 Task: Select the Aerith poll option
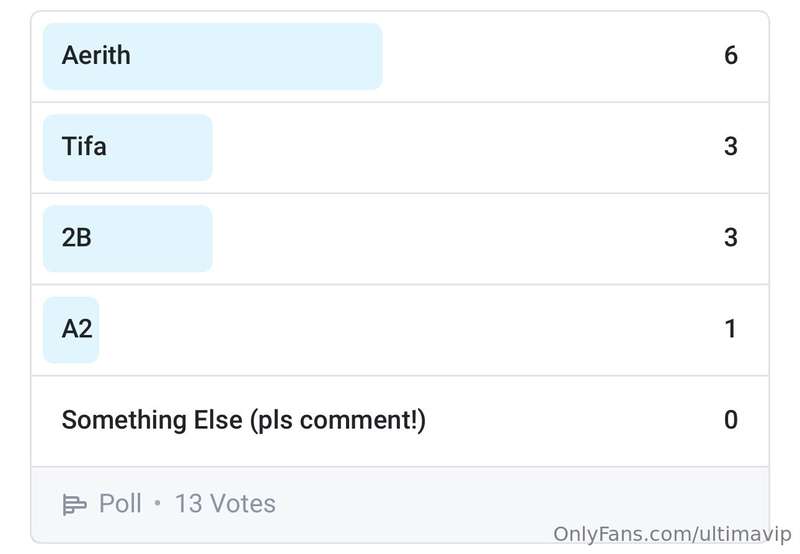pos(400,56)
